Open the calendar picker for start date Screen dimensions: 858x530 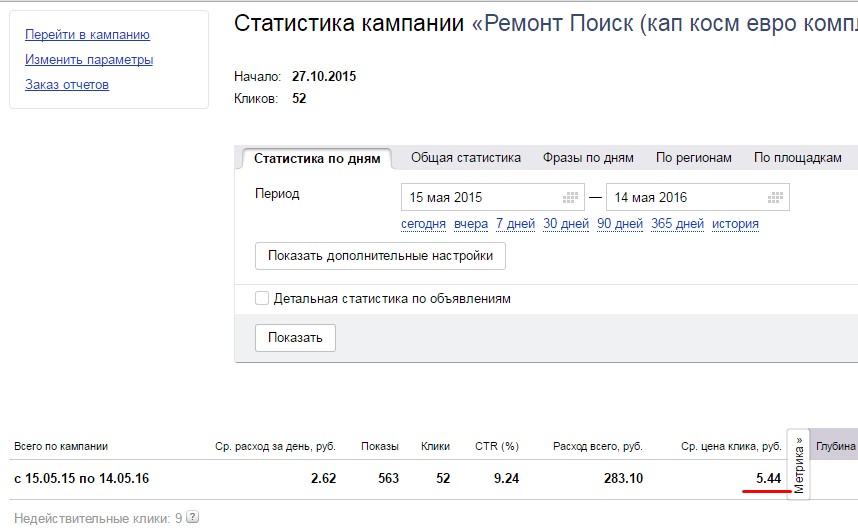pyautogui.click(x=571, y=197)
